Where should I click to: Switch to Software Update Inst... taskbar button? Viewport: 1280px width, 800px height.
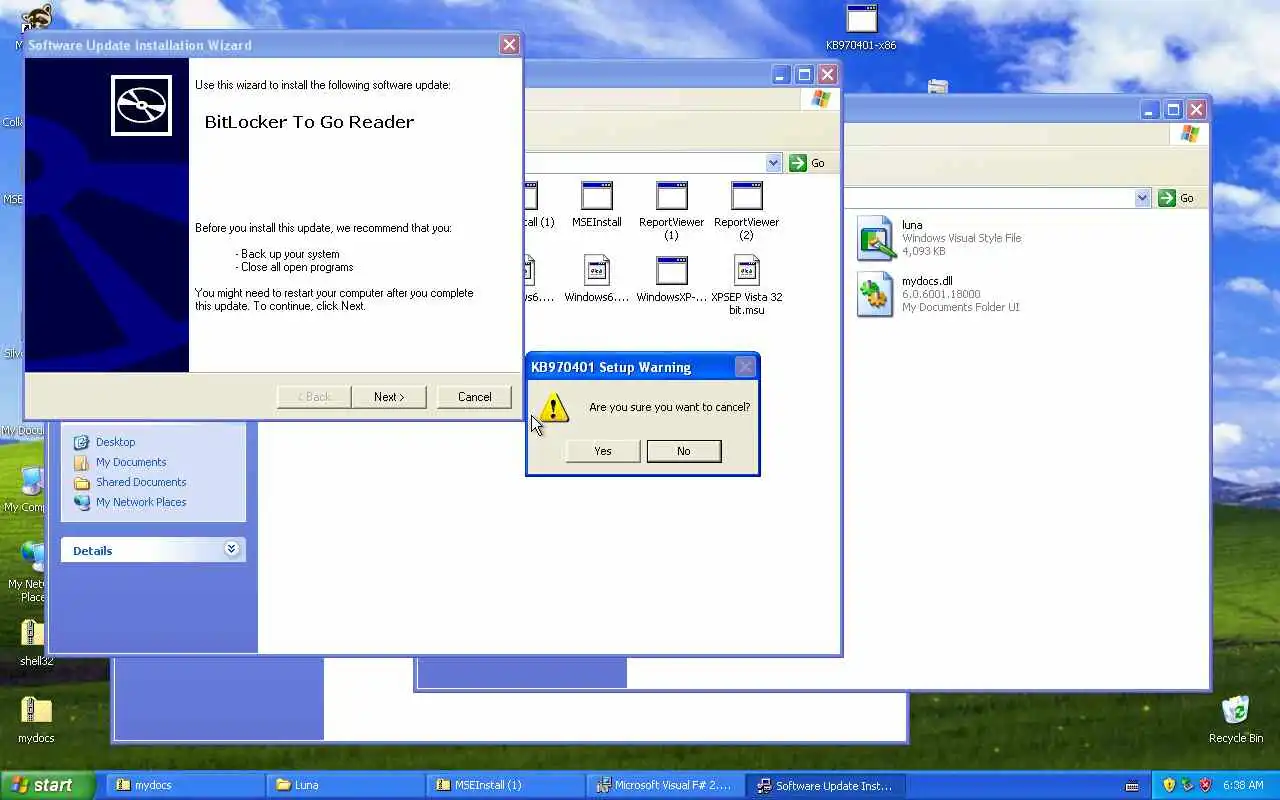(x=825, y=785)
